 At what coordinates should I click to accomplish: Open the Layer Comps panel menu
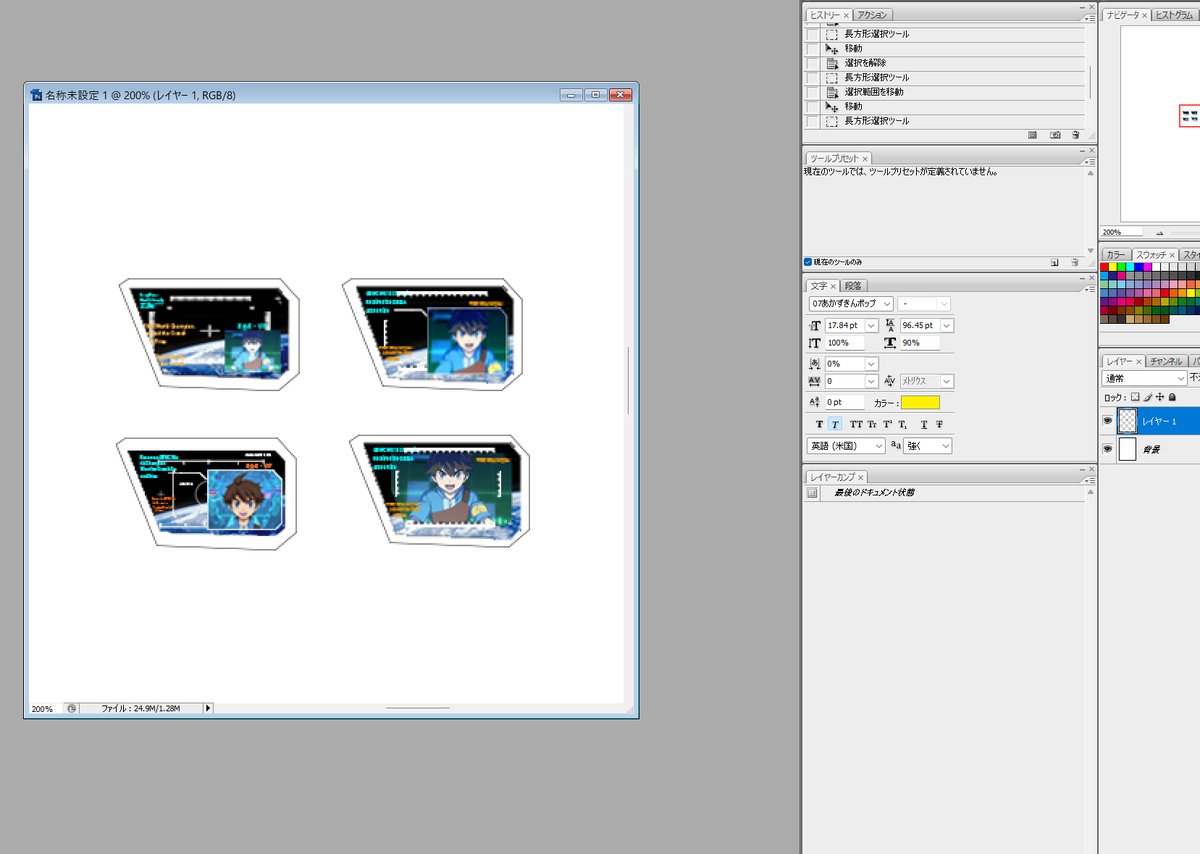coord(1090,481)
